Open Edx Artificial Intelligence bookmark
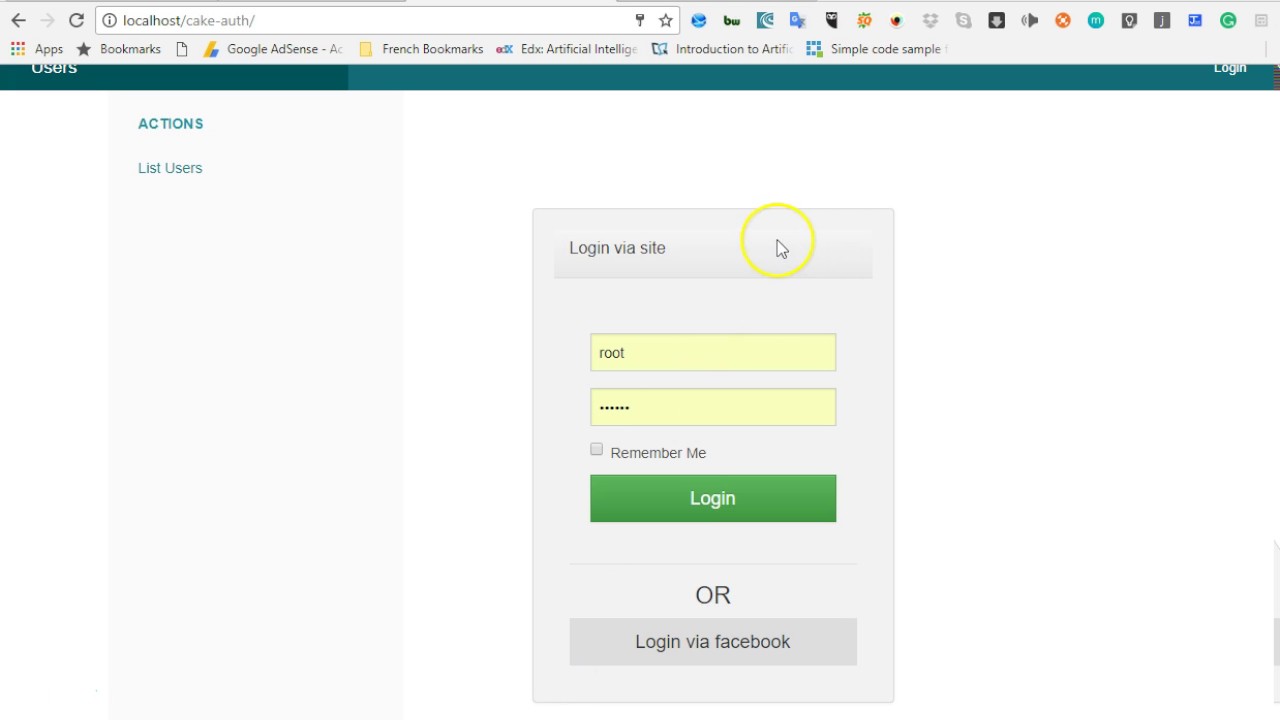 [567, 49]
